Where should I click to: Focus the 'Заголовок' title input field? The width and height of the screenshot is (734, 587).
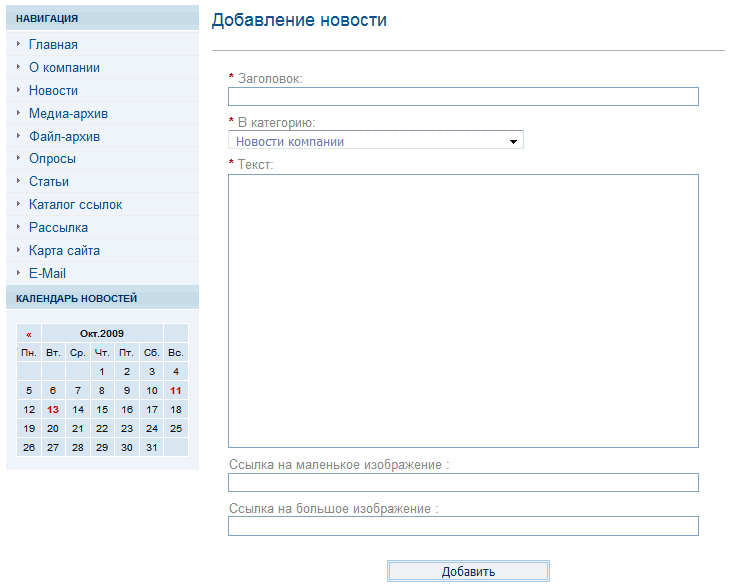(x=463, y=97)
